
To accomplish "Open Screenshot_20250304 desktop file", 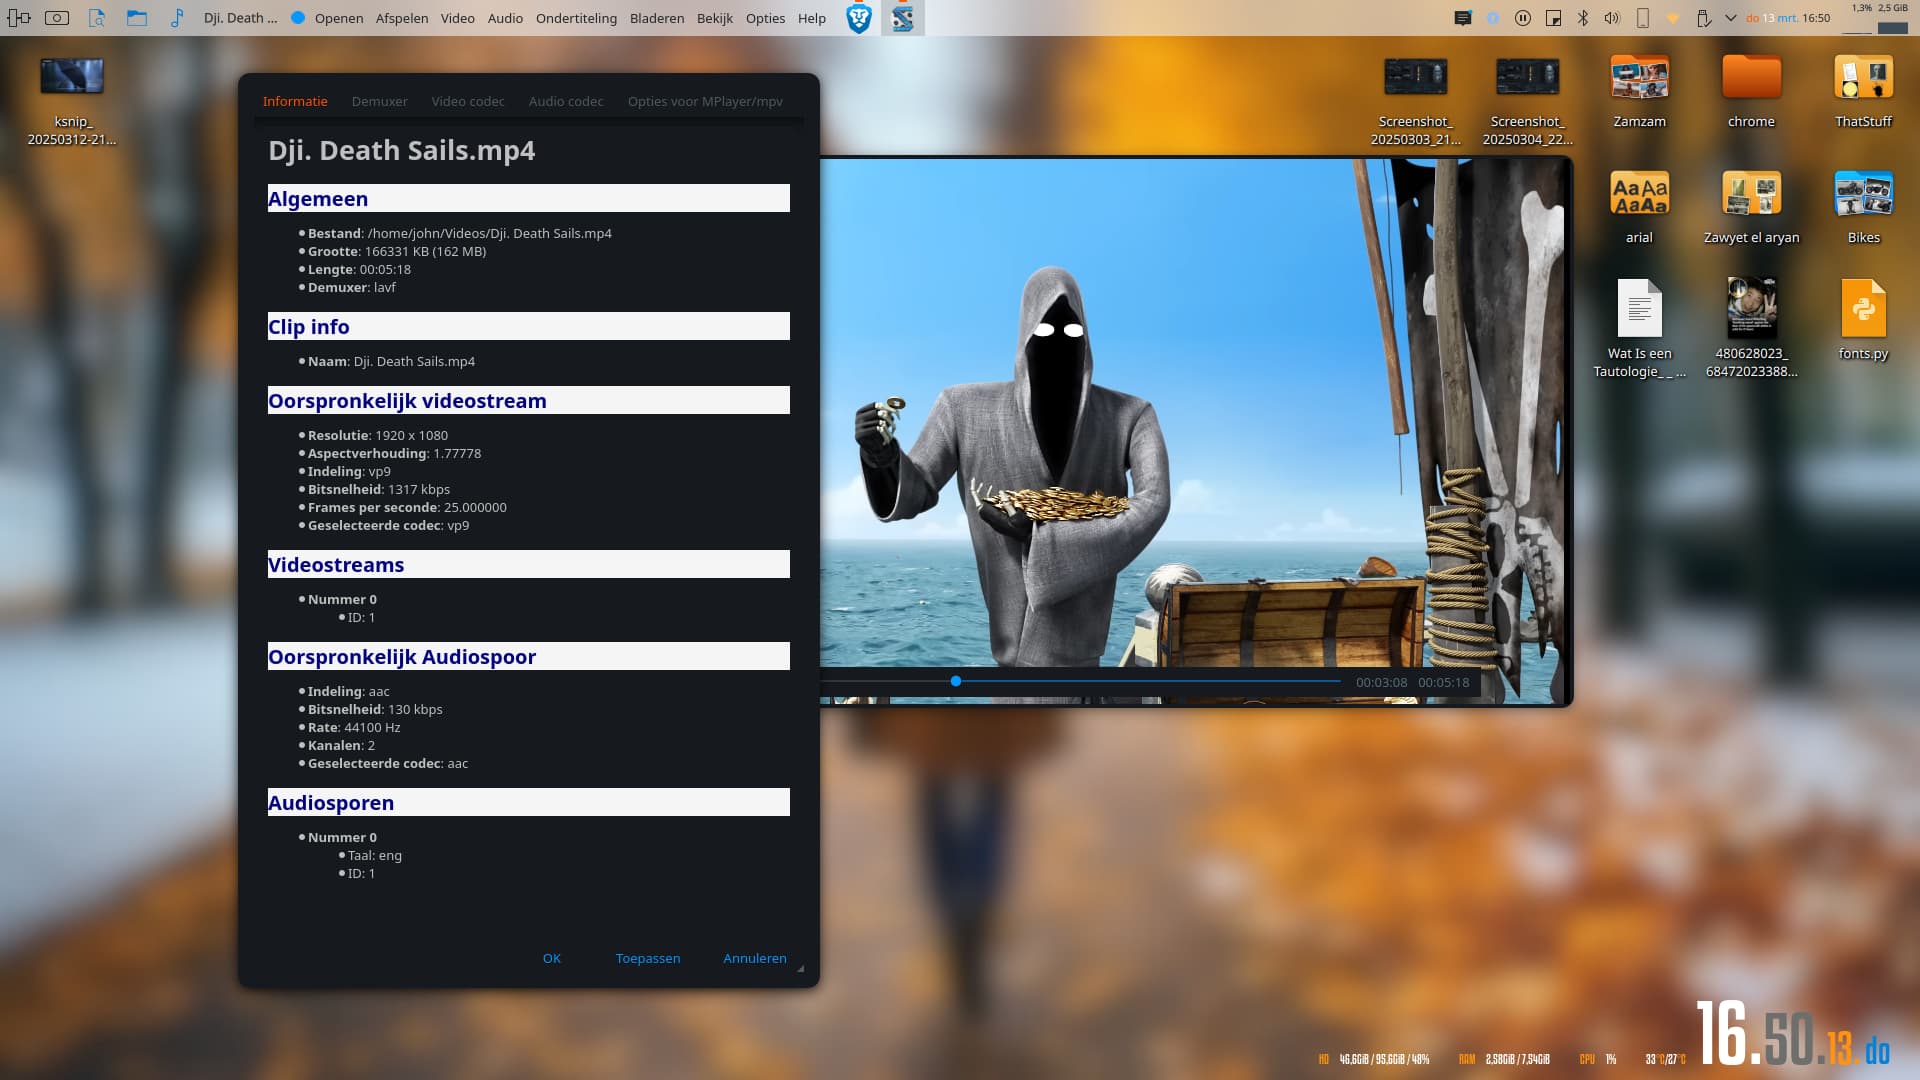I will 1528,101.
